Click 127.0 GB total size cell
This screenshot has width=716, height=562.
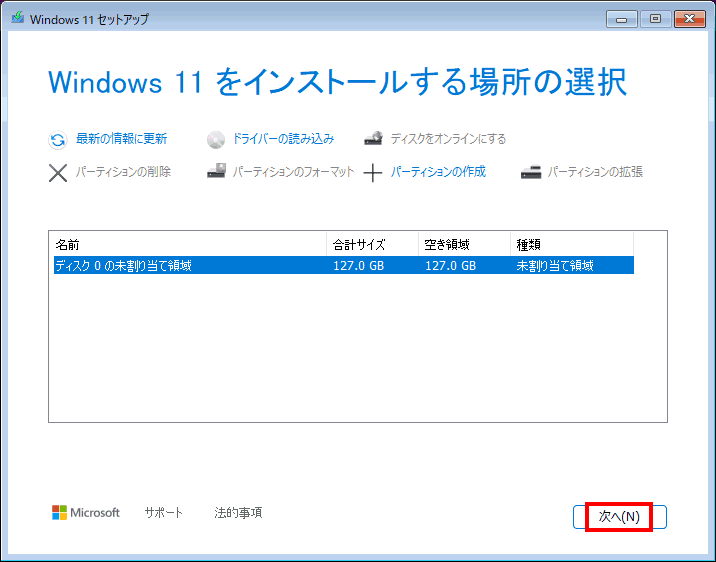(x=358, y=266)
